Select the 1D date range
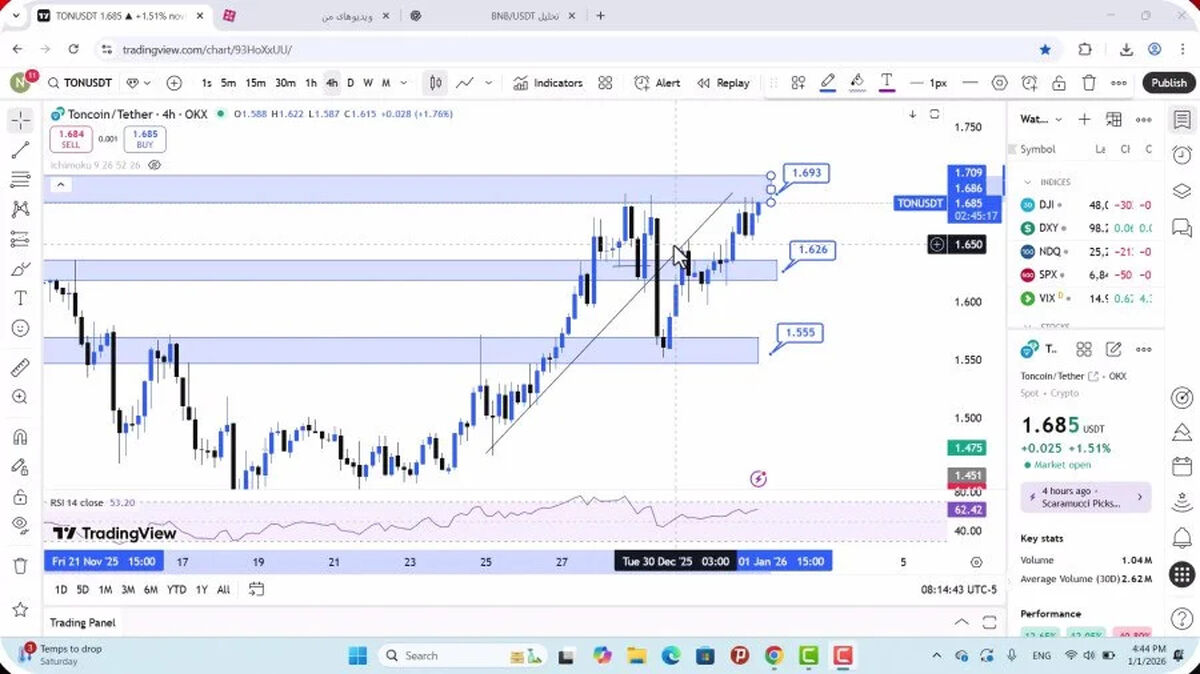Screen dimensions: 1200x674 60,589
